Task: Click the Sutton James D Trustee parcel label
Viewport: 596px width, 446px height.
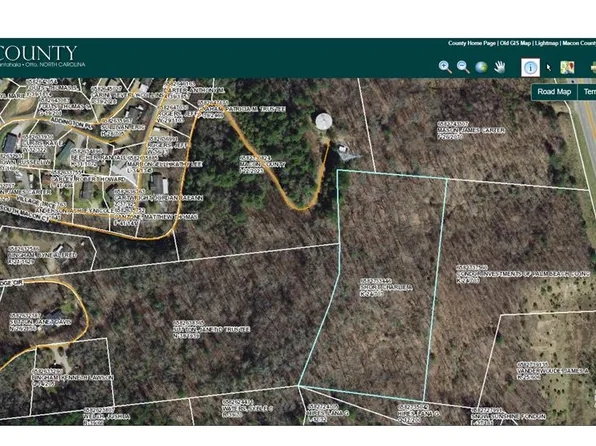Action: (211, 329)
